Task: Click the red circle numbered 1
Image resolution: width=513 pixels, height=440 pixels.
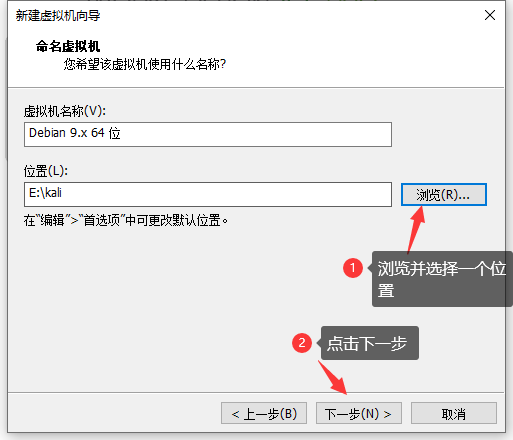Action: click(353, 268)
